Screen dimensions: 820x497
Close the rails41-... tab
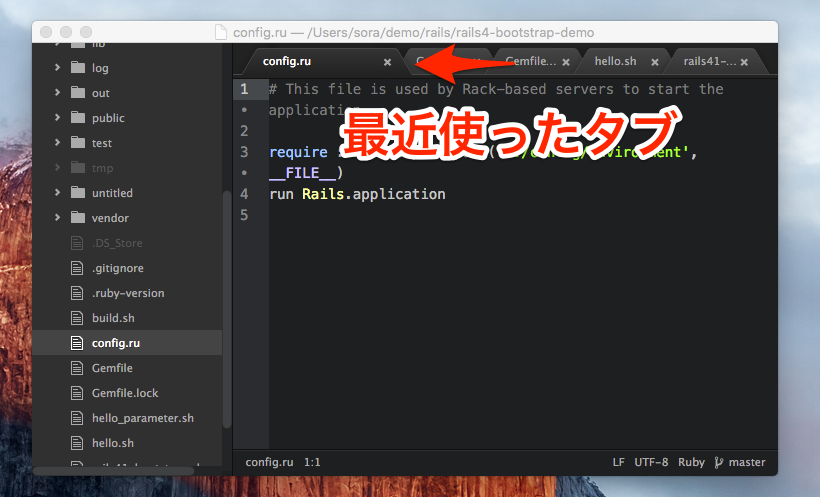(744, 62)
